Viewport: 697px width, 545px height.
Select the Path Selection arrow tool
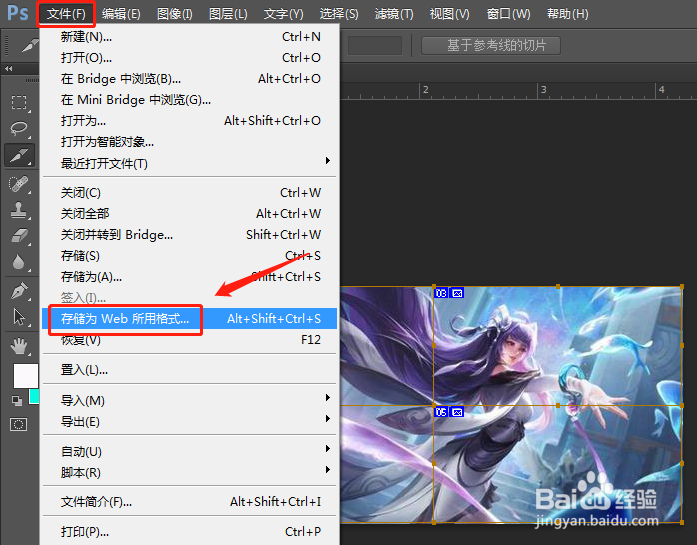coord(19,317)
